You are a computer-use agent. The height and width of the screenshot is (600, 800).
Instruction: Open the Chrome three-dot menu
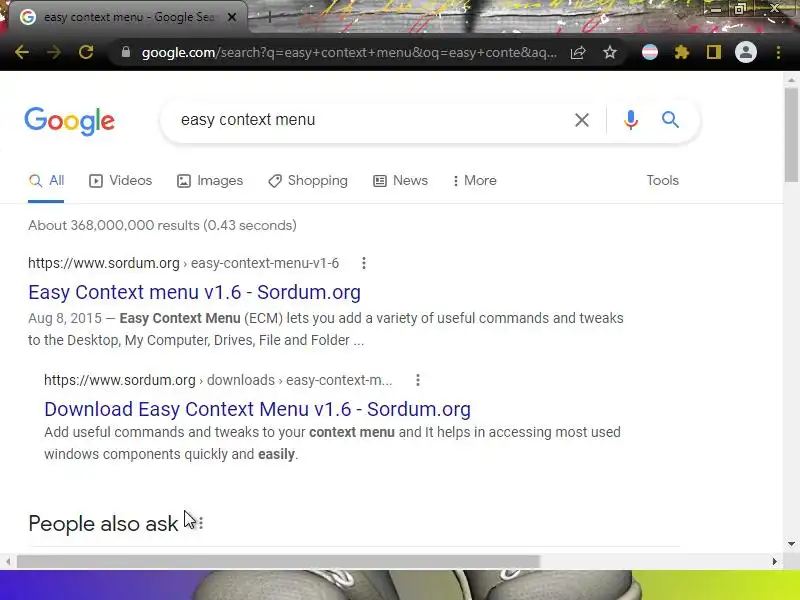[778, 52]
